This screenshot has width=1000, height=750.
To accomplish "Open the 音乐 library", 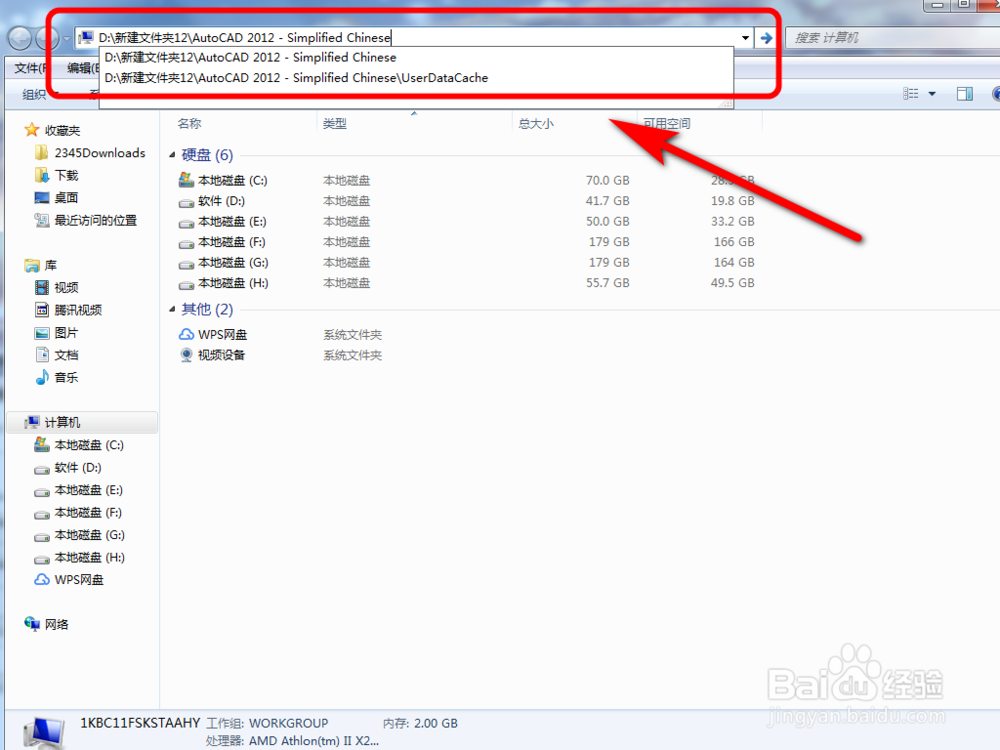I will click(x=66, y=378).
